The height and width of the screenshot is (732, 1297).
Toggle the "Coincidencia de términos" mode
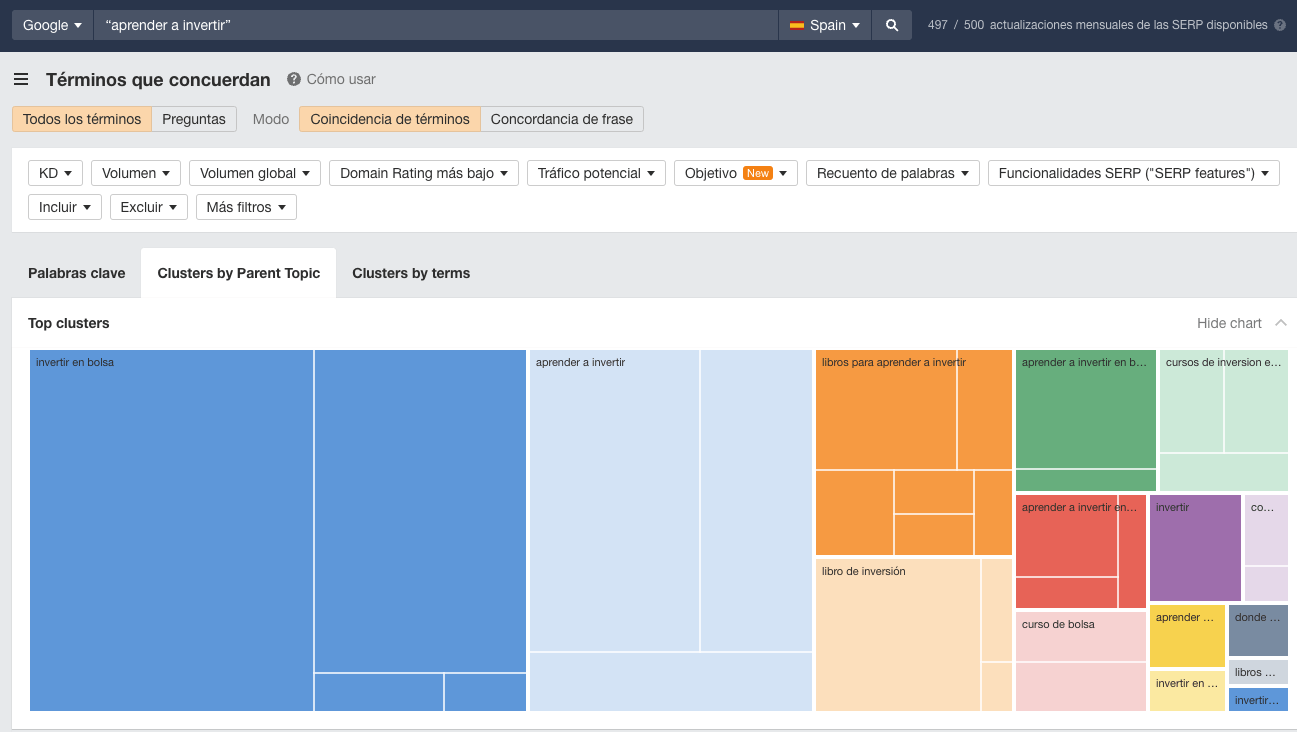pyautogui.click(x=389, y=118)
